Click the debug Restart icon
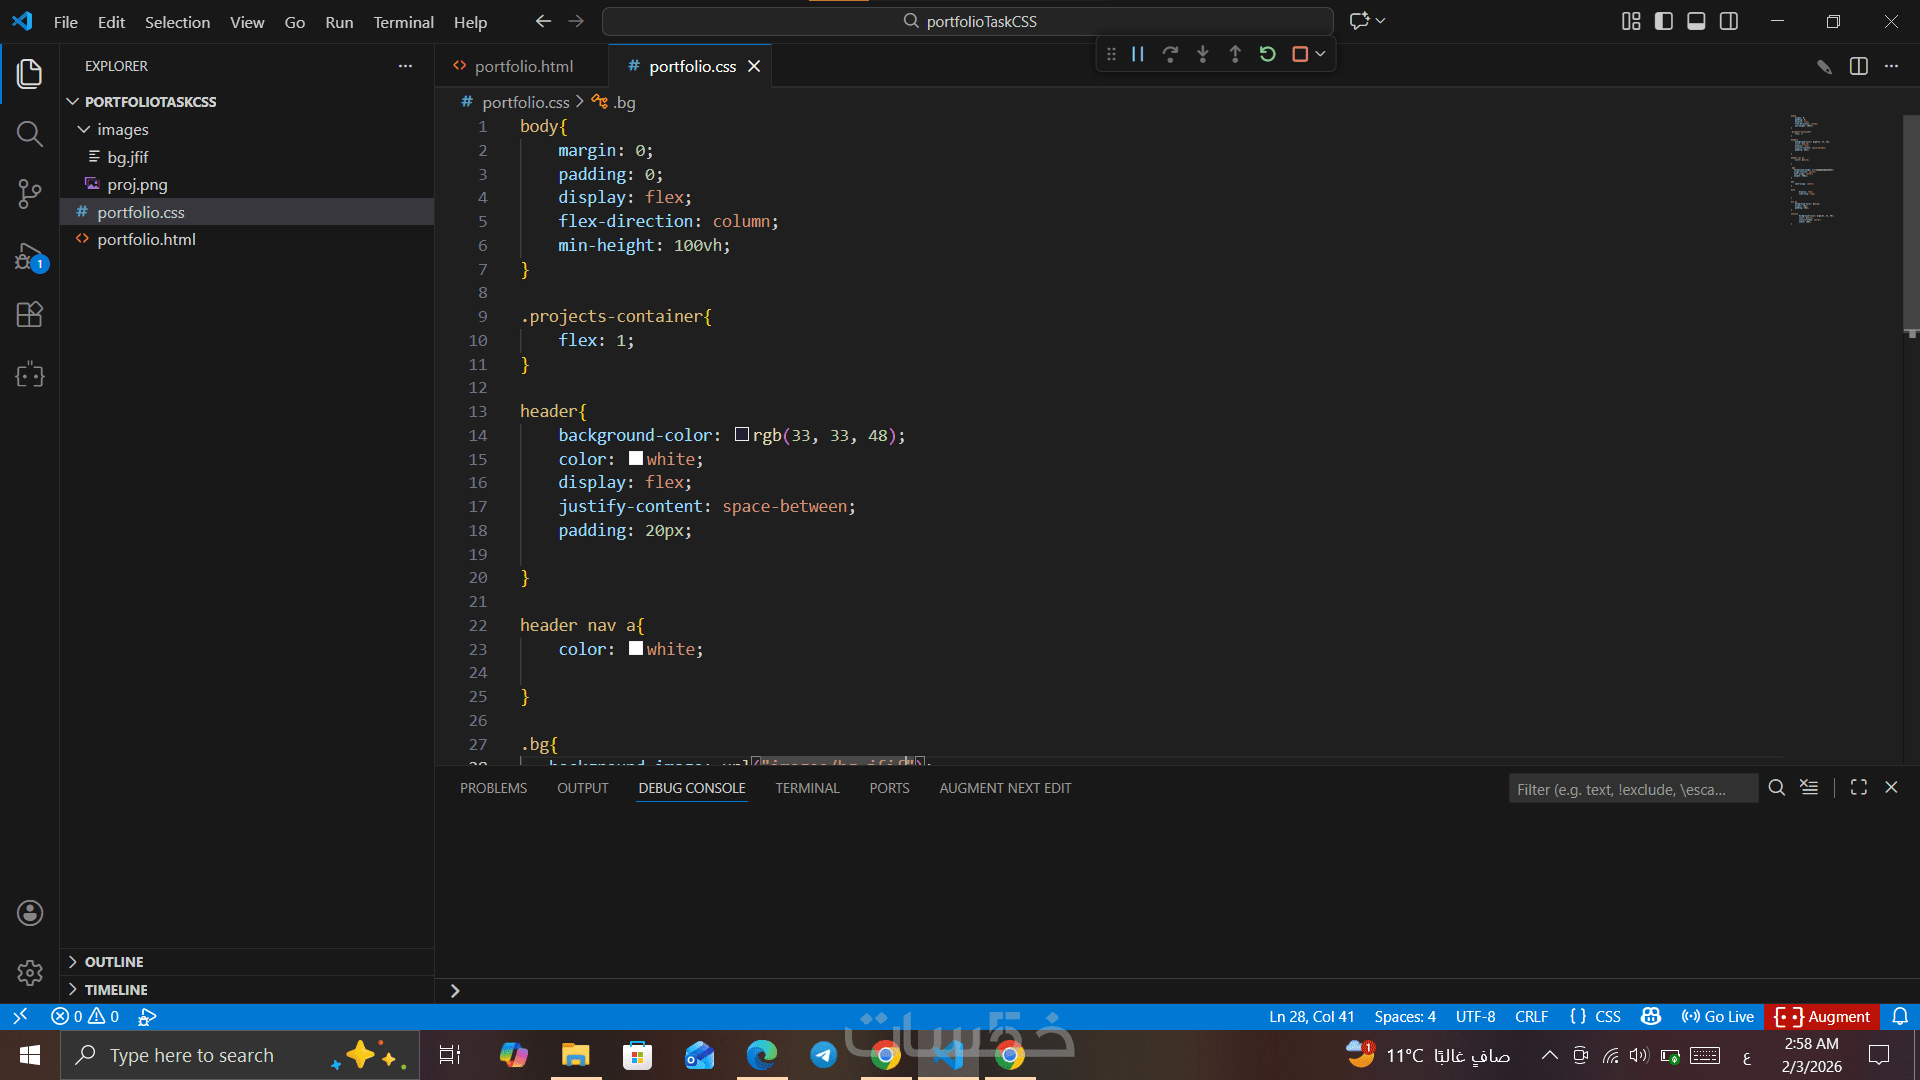 pos(1267,54)
